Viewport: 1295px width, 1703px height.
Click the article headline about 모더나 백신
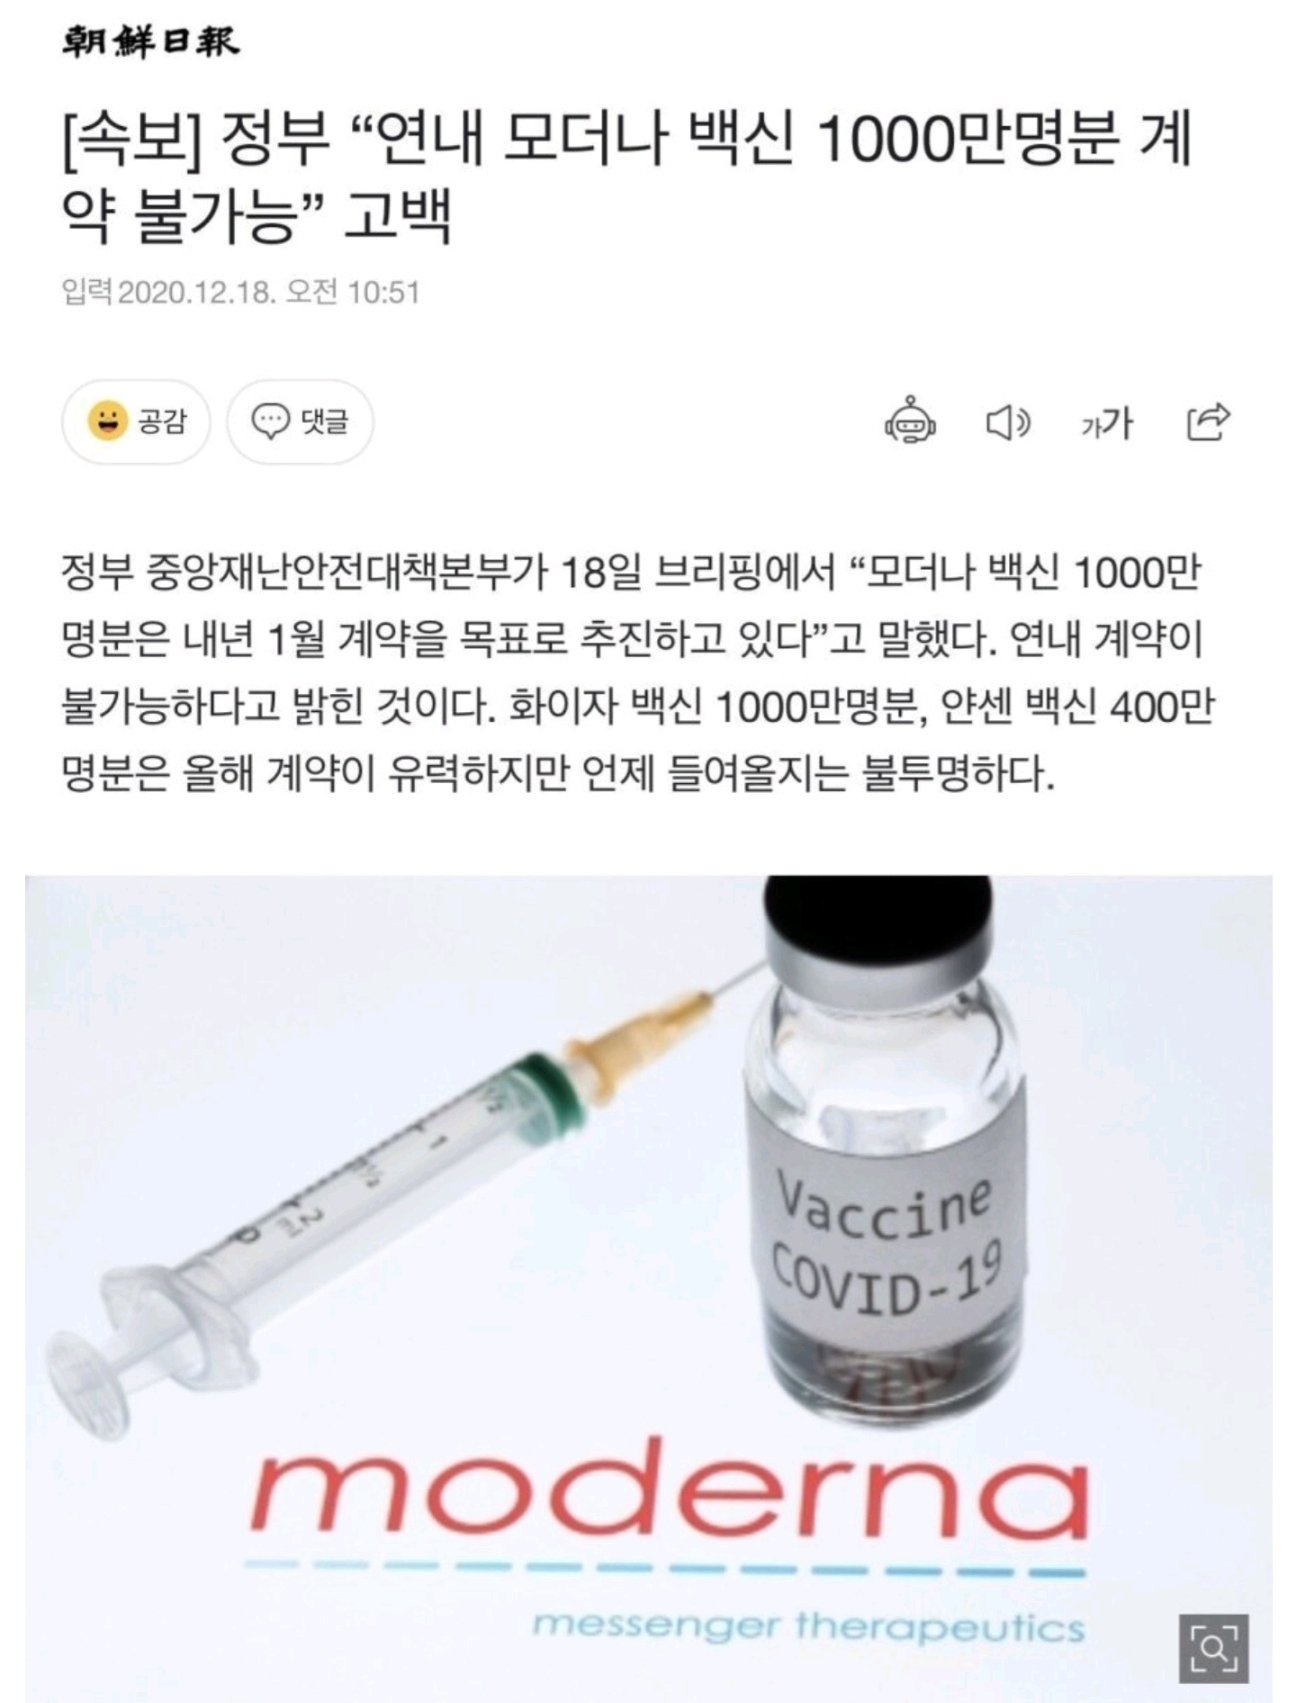click(x=627, y=178)
